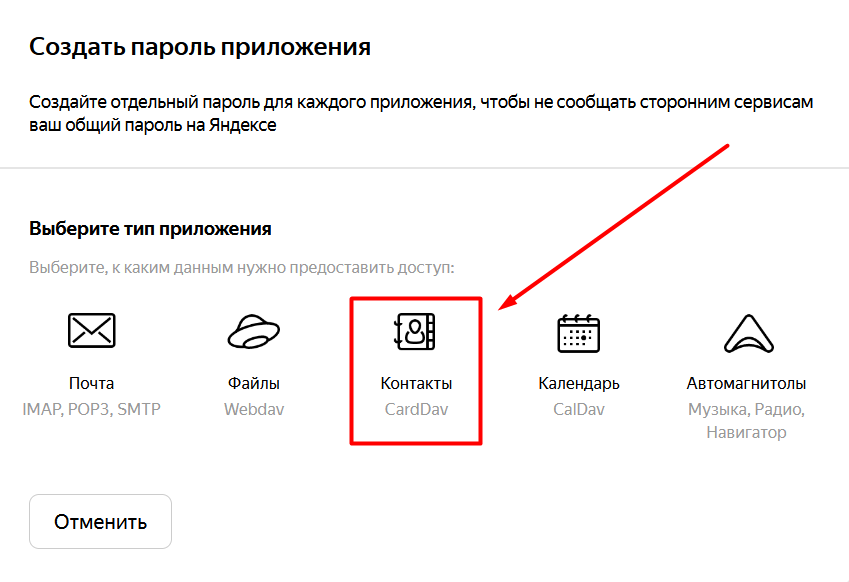Image resolution: width=849 pixels, height=582 pixels.
Task: Click the Отменить button
Action: point(100,521)
